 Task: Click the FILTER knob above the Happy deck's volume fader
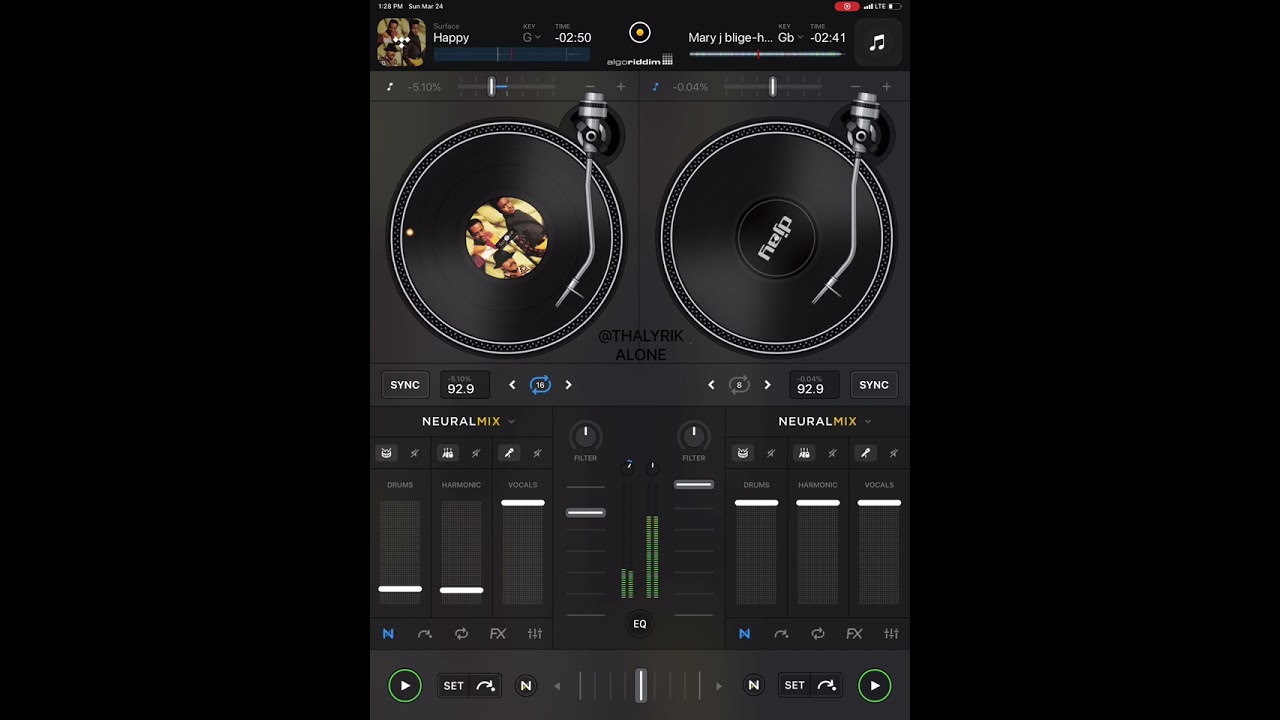pos(585,436)
